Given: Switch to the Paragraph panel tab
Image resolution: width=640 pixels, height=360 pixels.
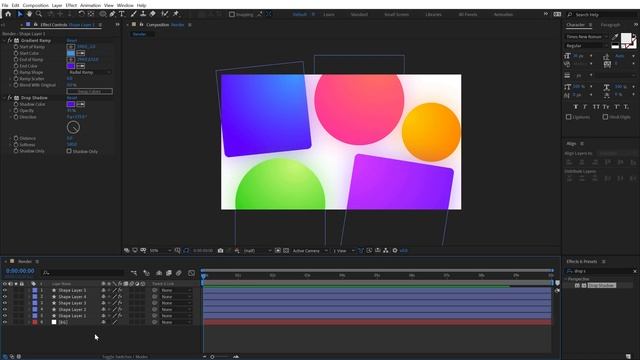Looking at the screenshot, I should point(610,25).
